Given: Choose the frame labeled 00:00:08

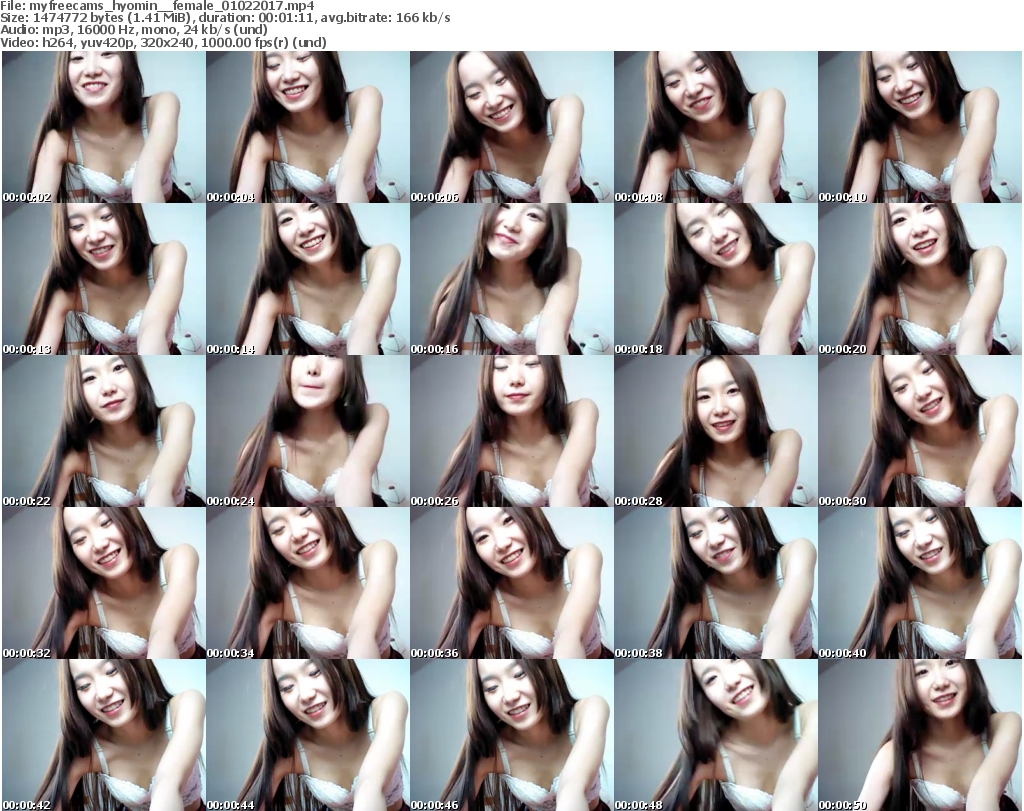Looking at the screenshot, I should coord(715,127).
